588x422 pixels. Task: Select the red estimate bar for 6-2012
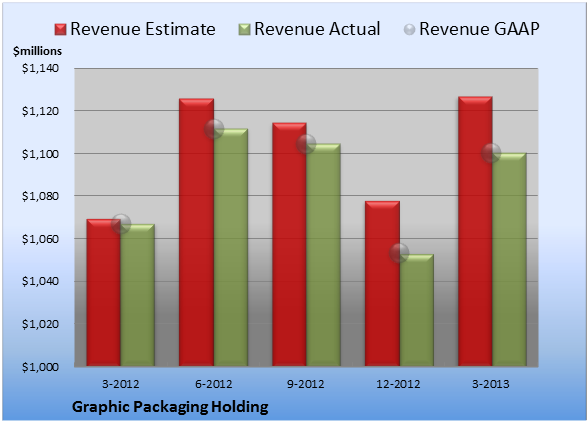coord(196,232)
